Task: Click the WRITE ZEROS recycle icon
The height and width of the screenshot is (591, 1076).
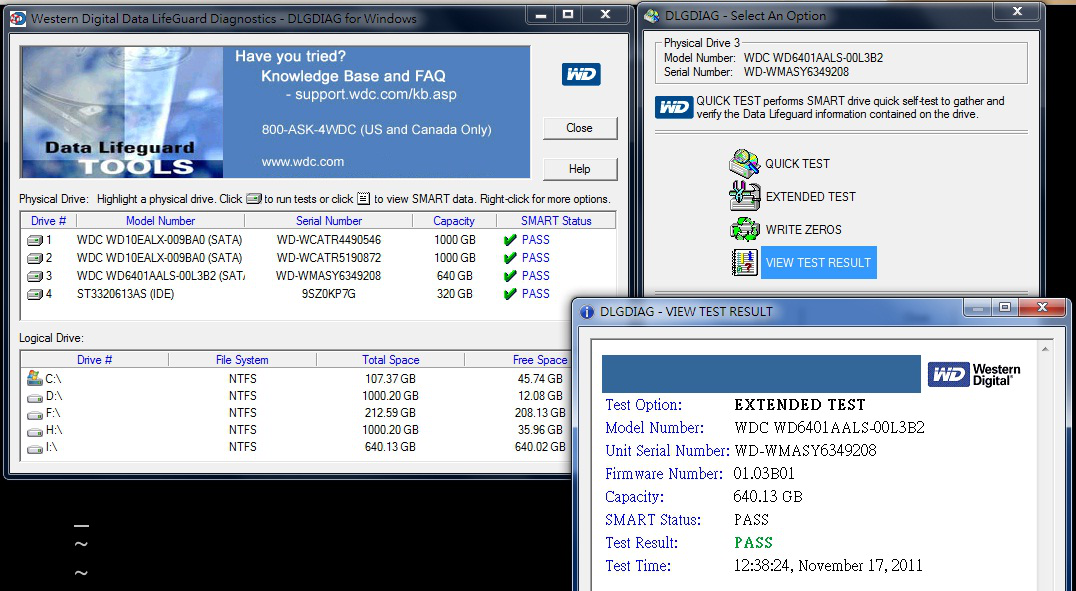Action: click(745, 229)
